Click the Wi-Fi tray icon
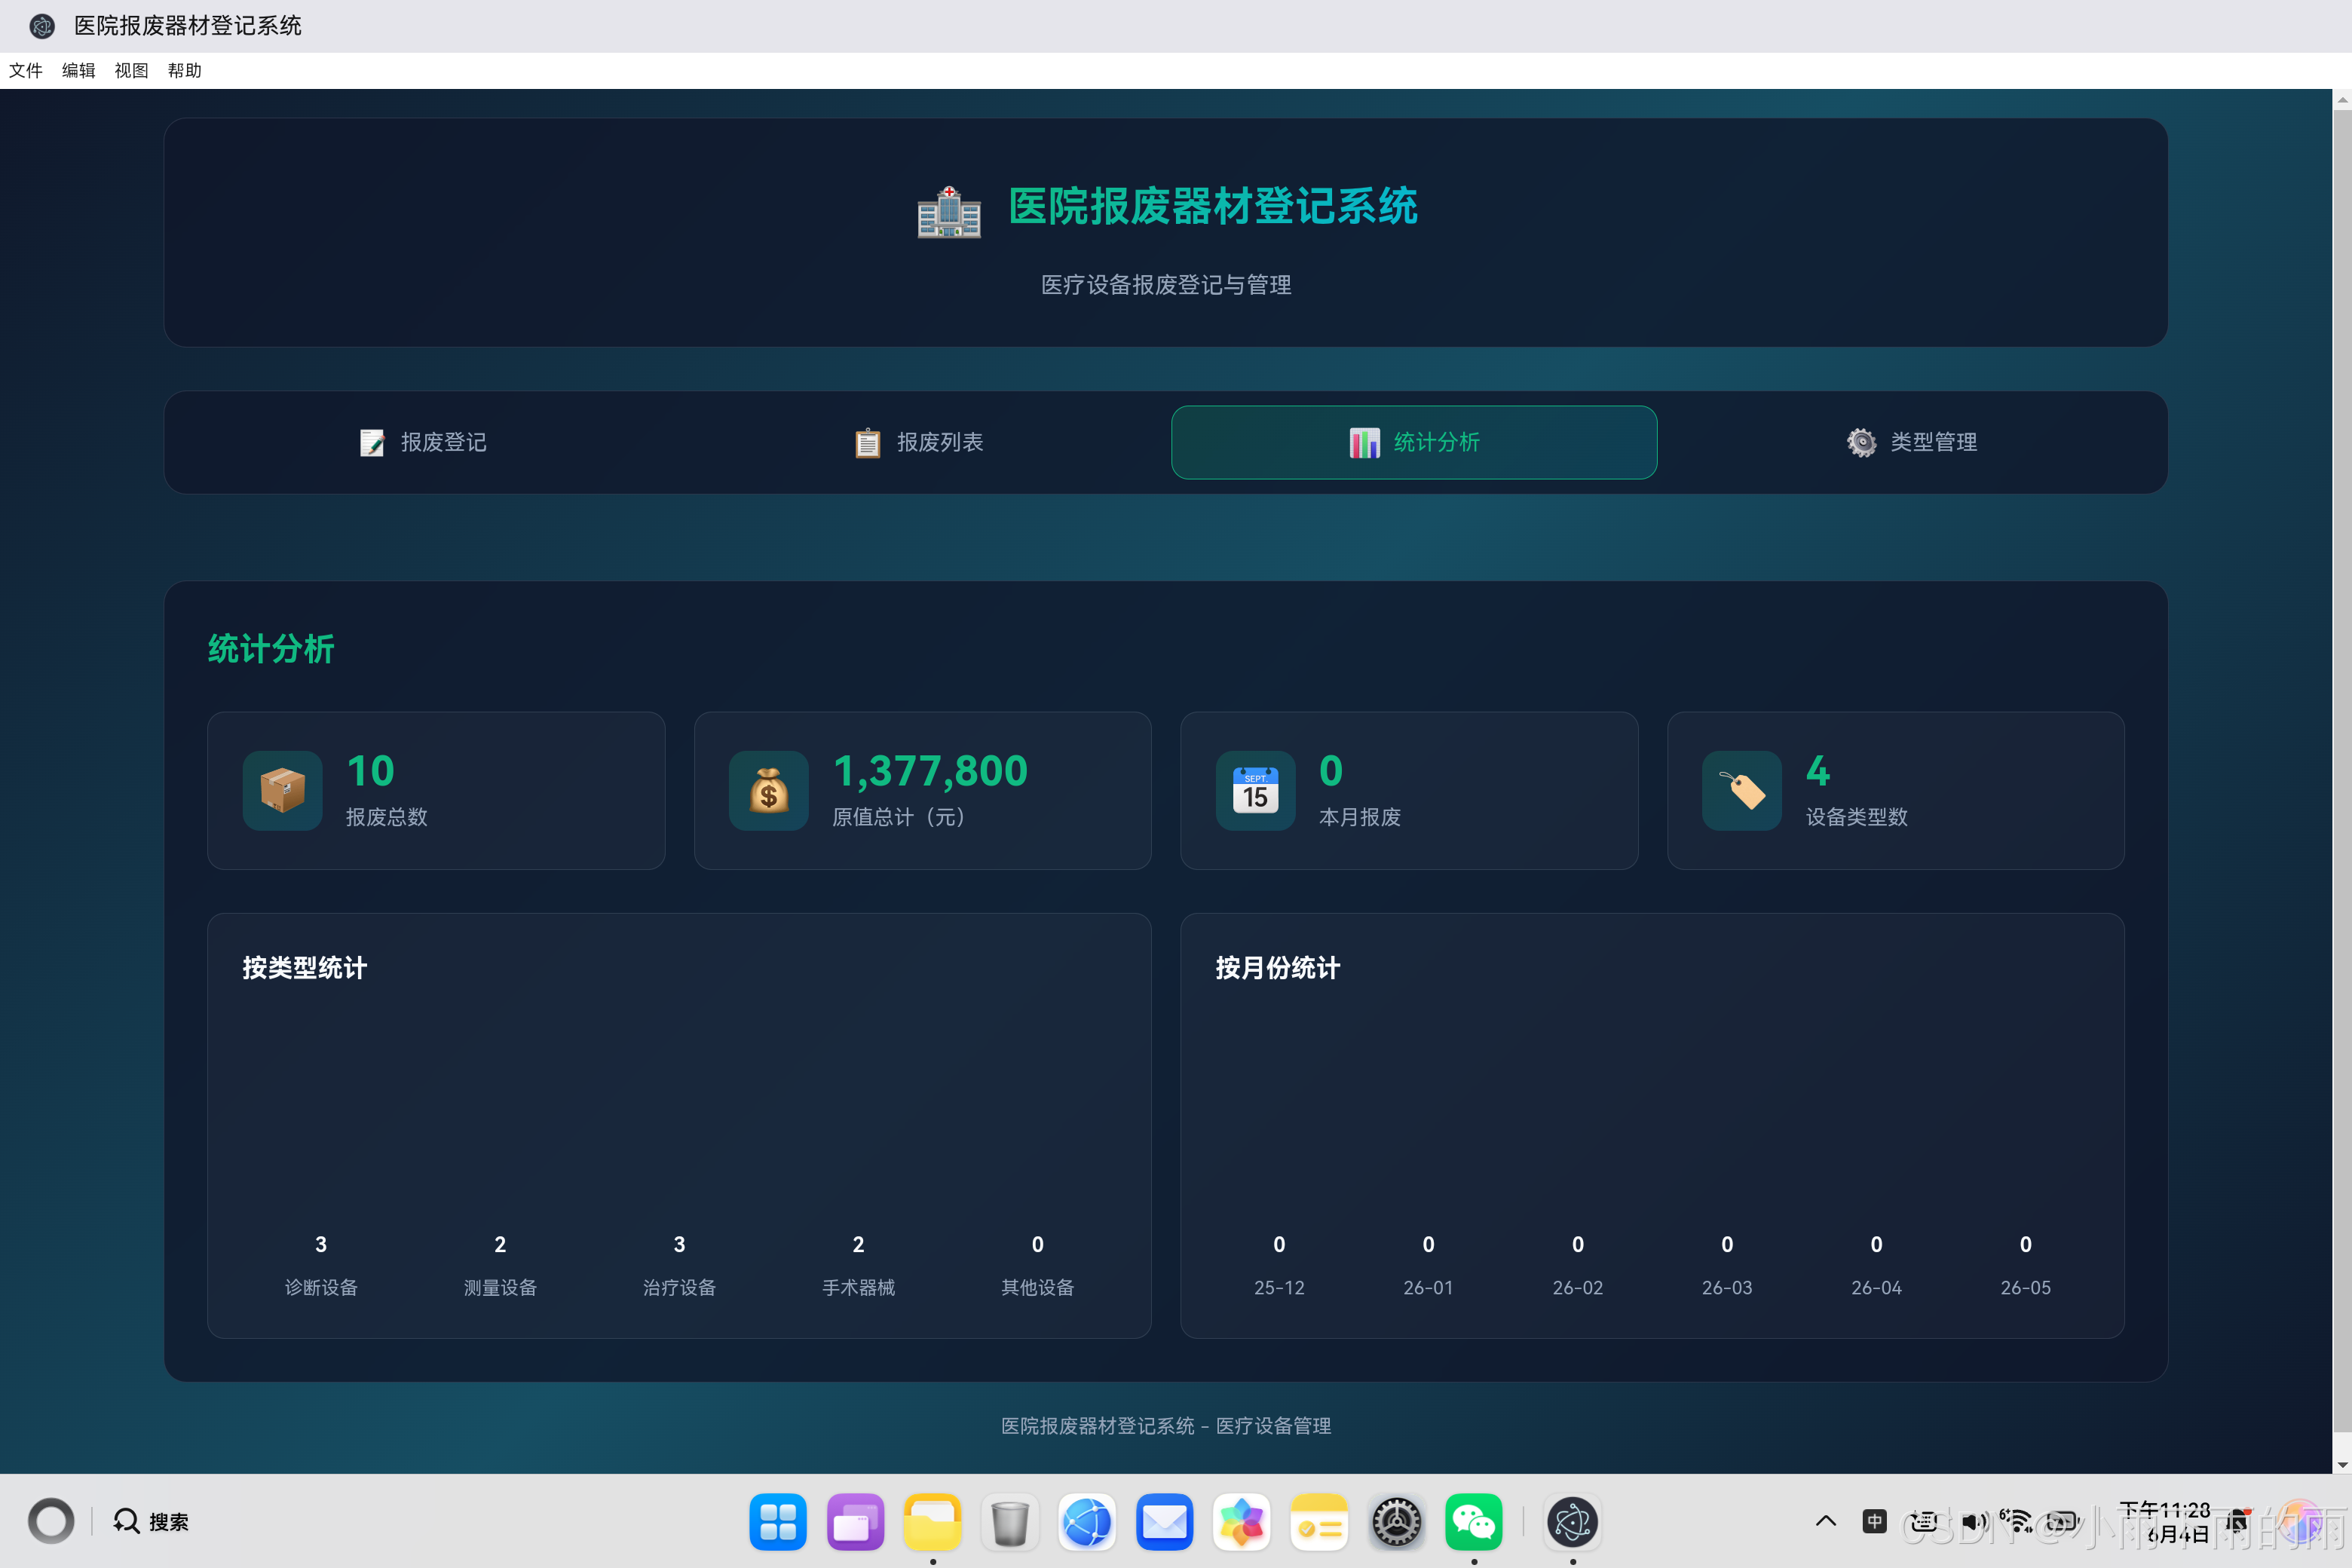 click(2016, 1521)
